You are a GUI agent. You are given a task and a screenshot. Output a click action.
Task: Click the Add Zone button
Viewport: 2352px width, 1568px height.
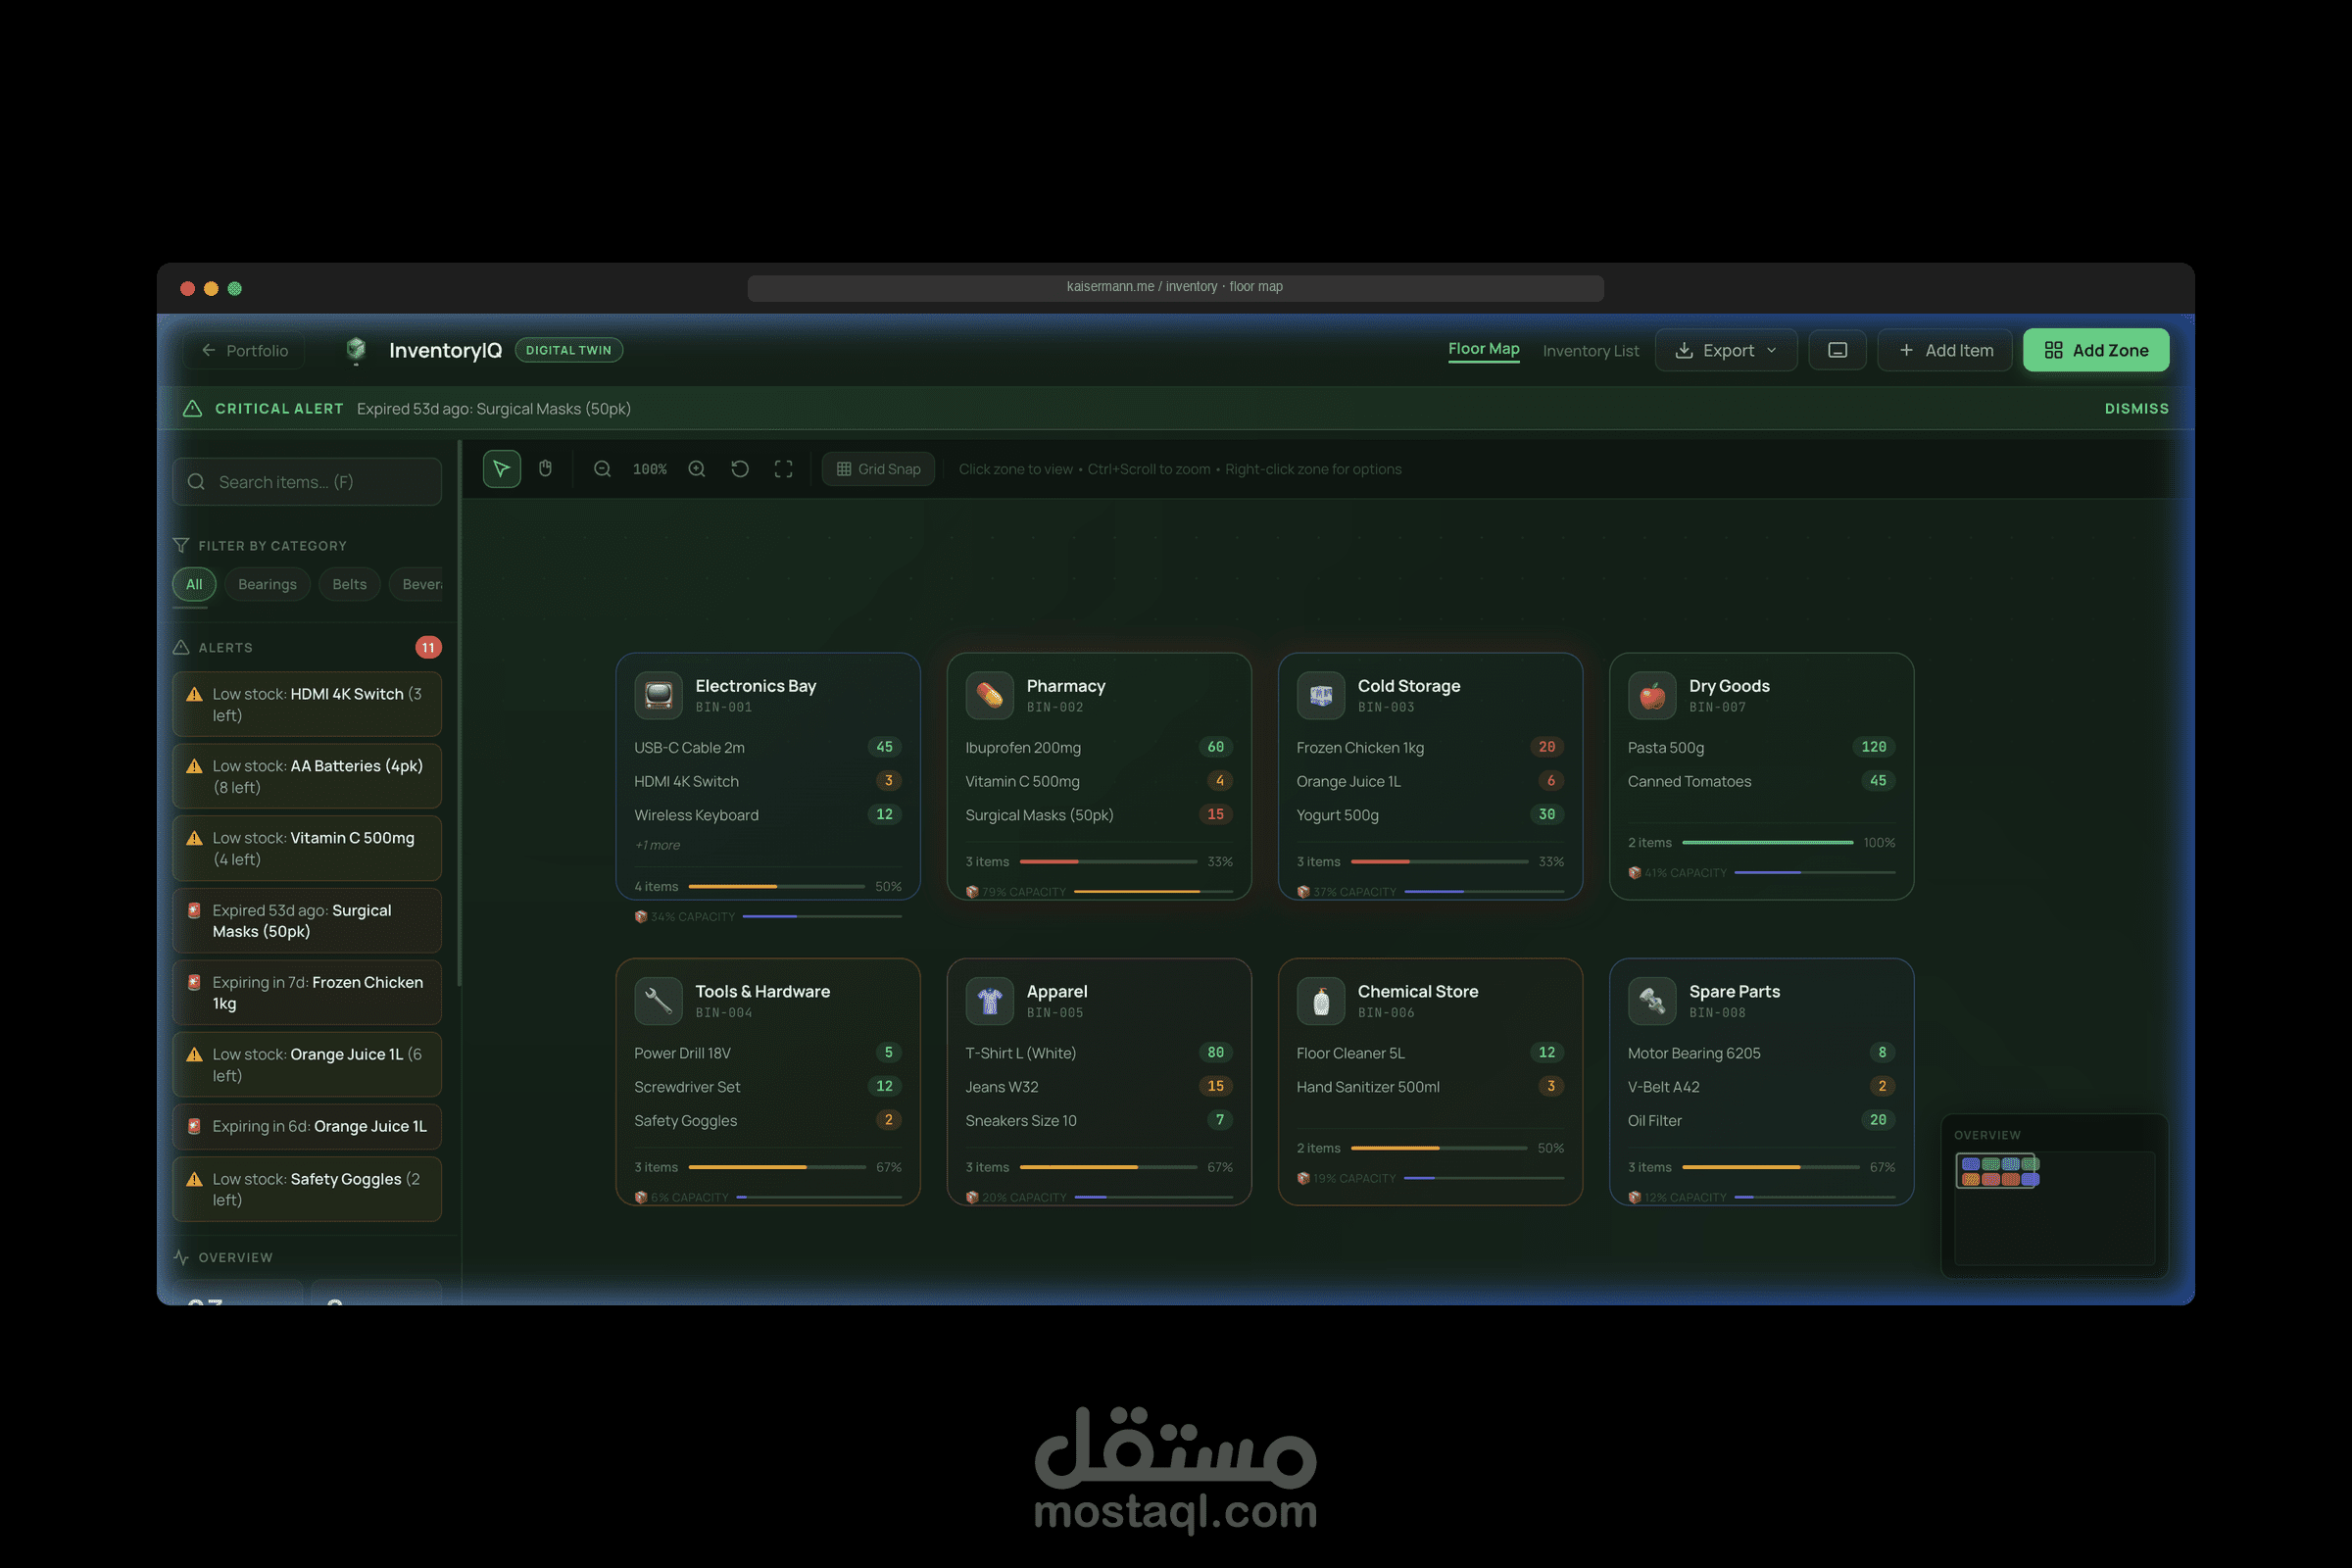tap(2095, 350)
